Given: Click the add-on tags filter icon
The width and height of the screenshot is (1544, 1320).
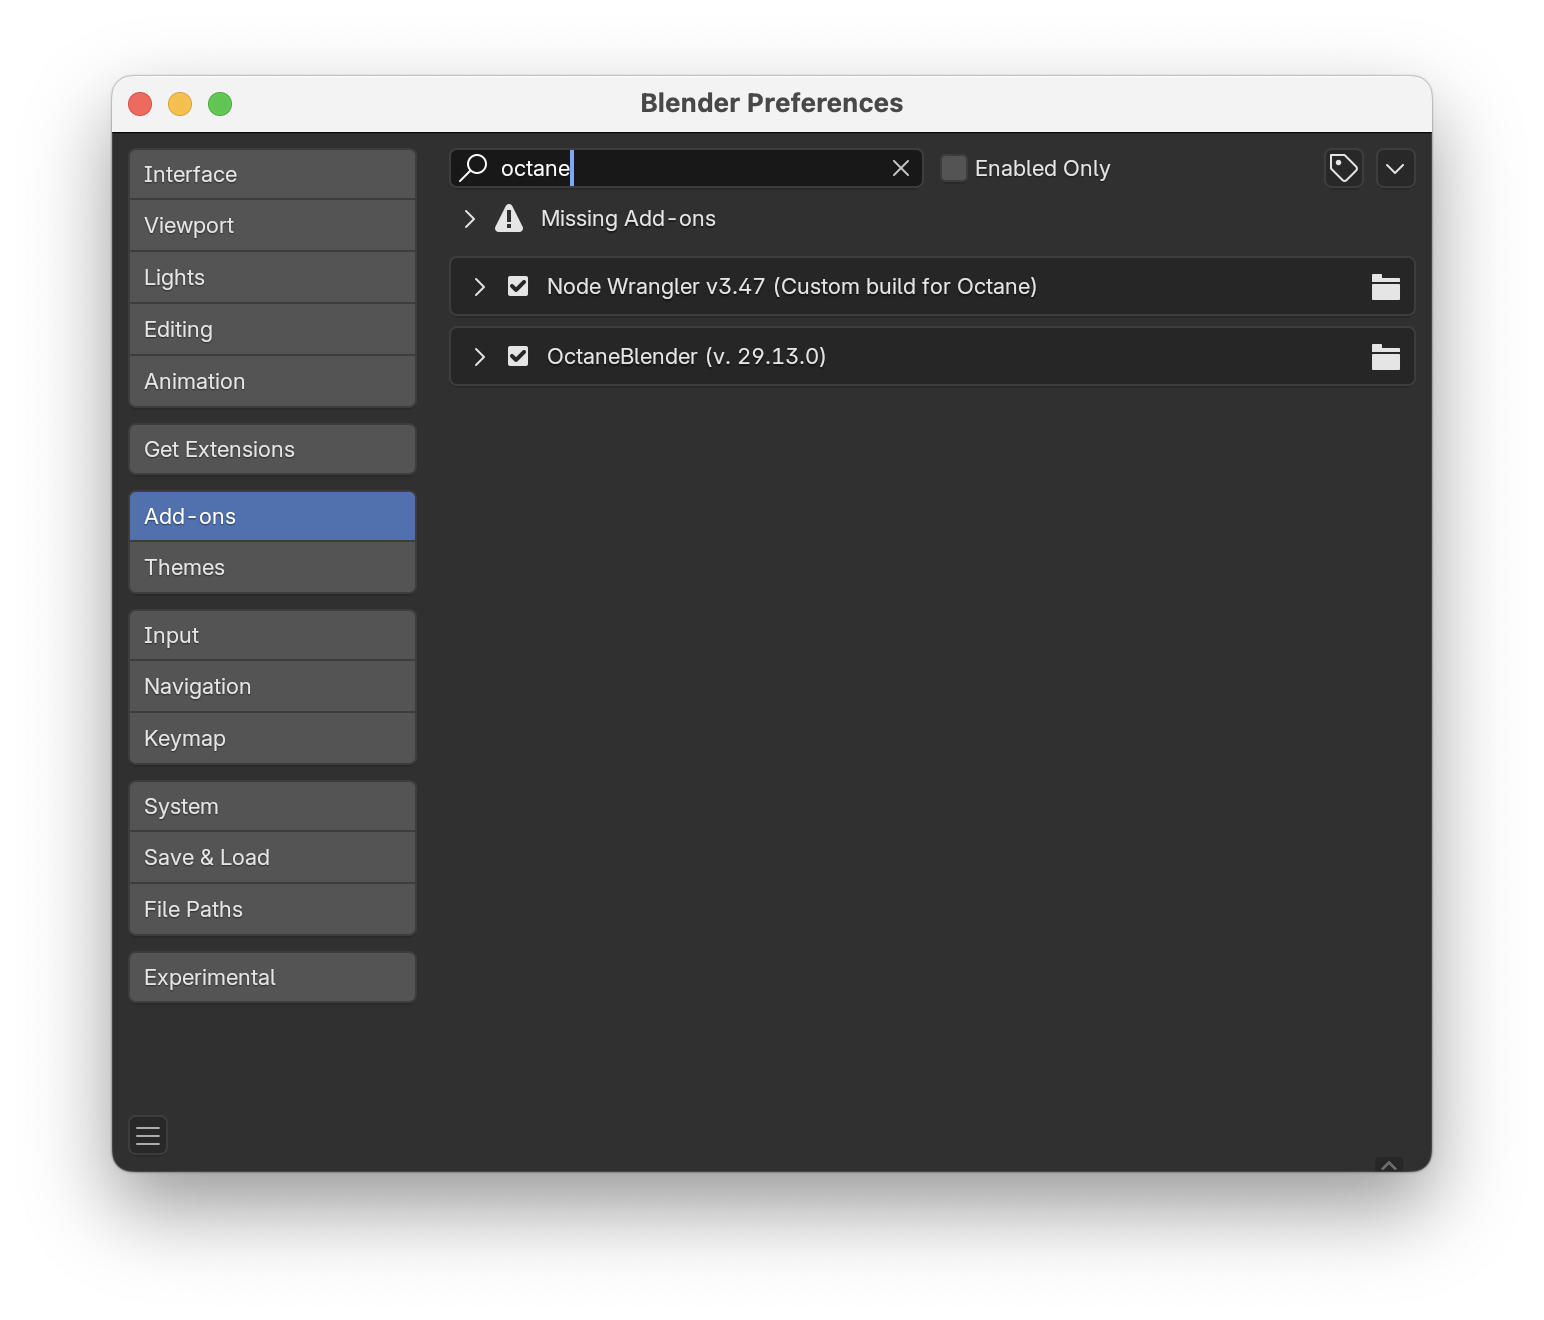Looking at the screenshot, I should tap(1343, 168).
